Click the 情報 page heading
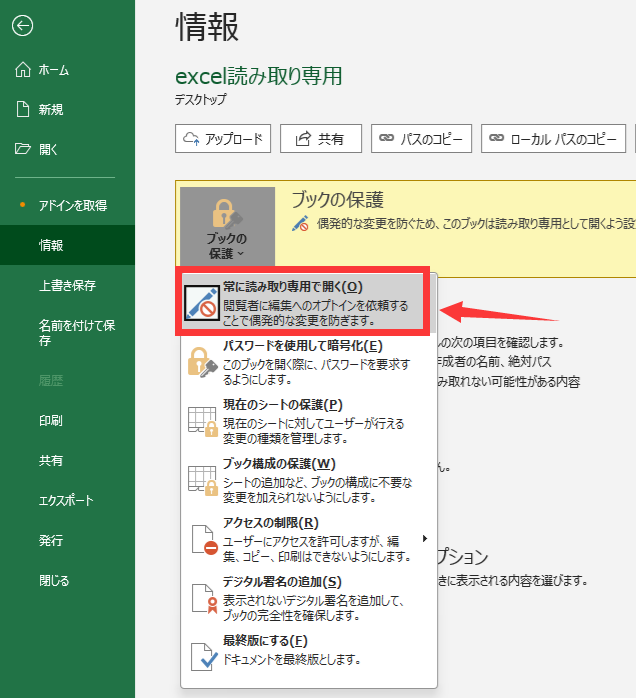This screenshot has height=698, width=636. 207,27
